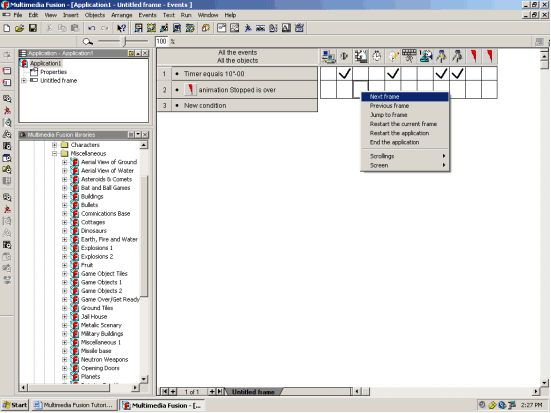Save with the floppy disk icon
Image resolution: width=551 pixels, height=413 pixels.
[33, 28]
